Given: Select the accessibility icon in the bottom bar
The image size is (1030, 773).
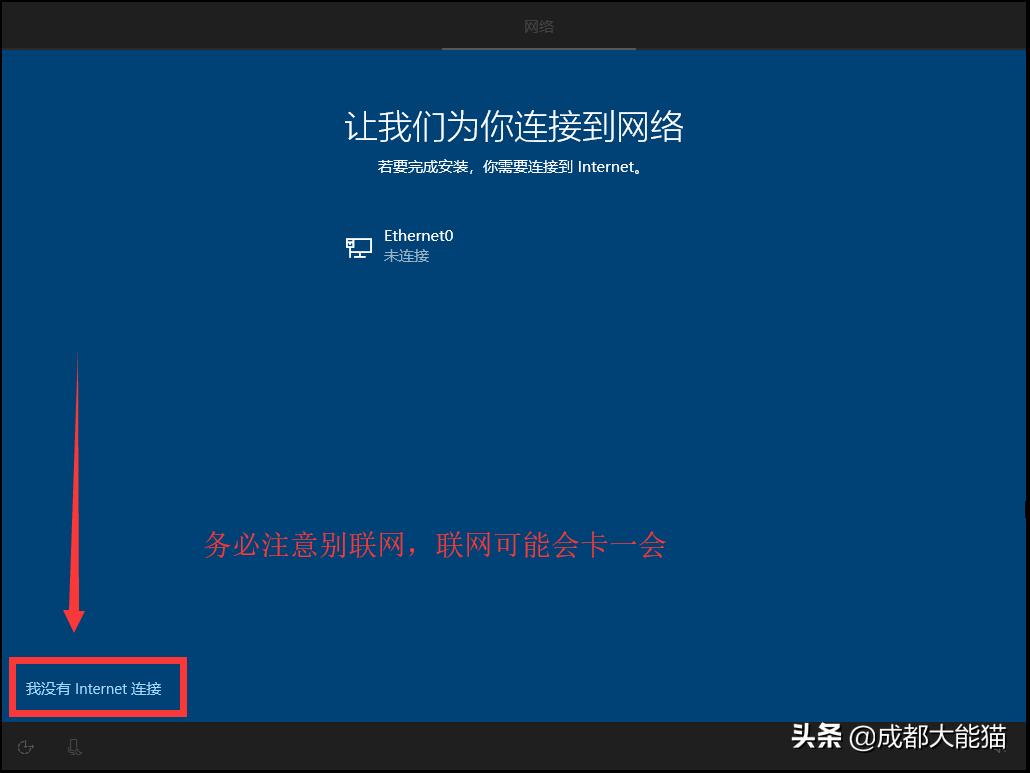Looking at the screenshot, I should pos(25,747).
